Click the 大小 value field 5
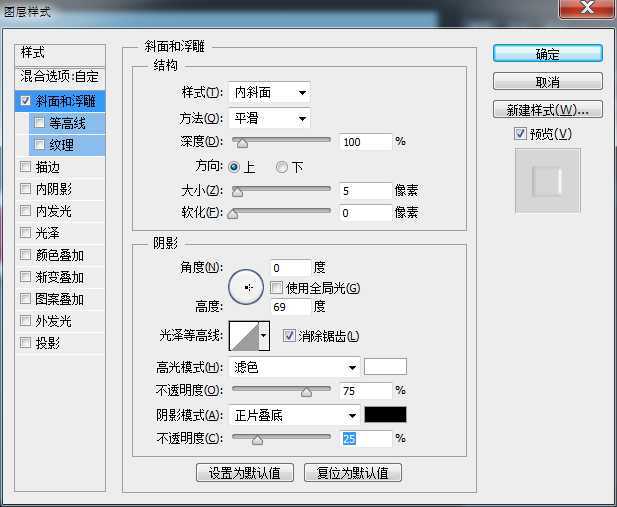The width and height of the screenshot is (617, 507). (366, 191)
